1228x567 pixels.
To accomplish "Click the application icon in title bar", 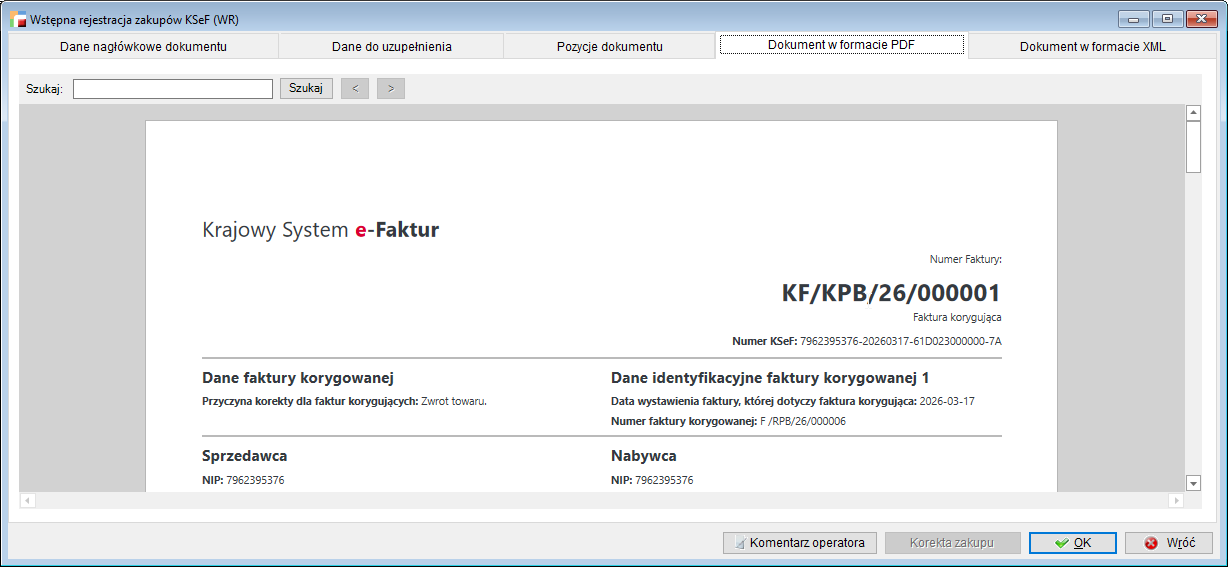I will (17, 19).
